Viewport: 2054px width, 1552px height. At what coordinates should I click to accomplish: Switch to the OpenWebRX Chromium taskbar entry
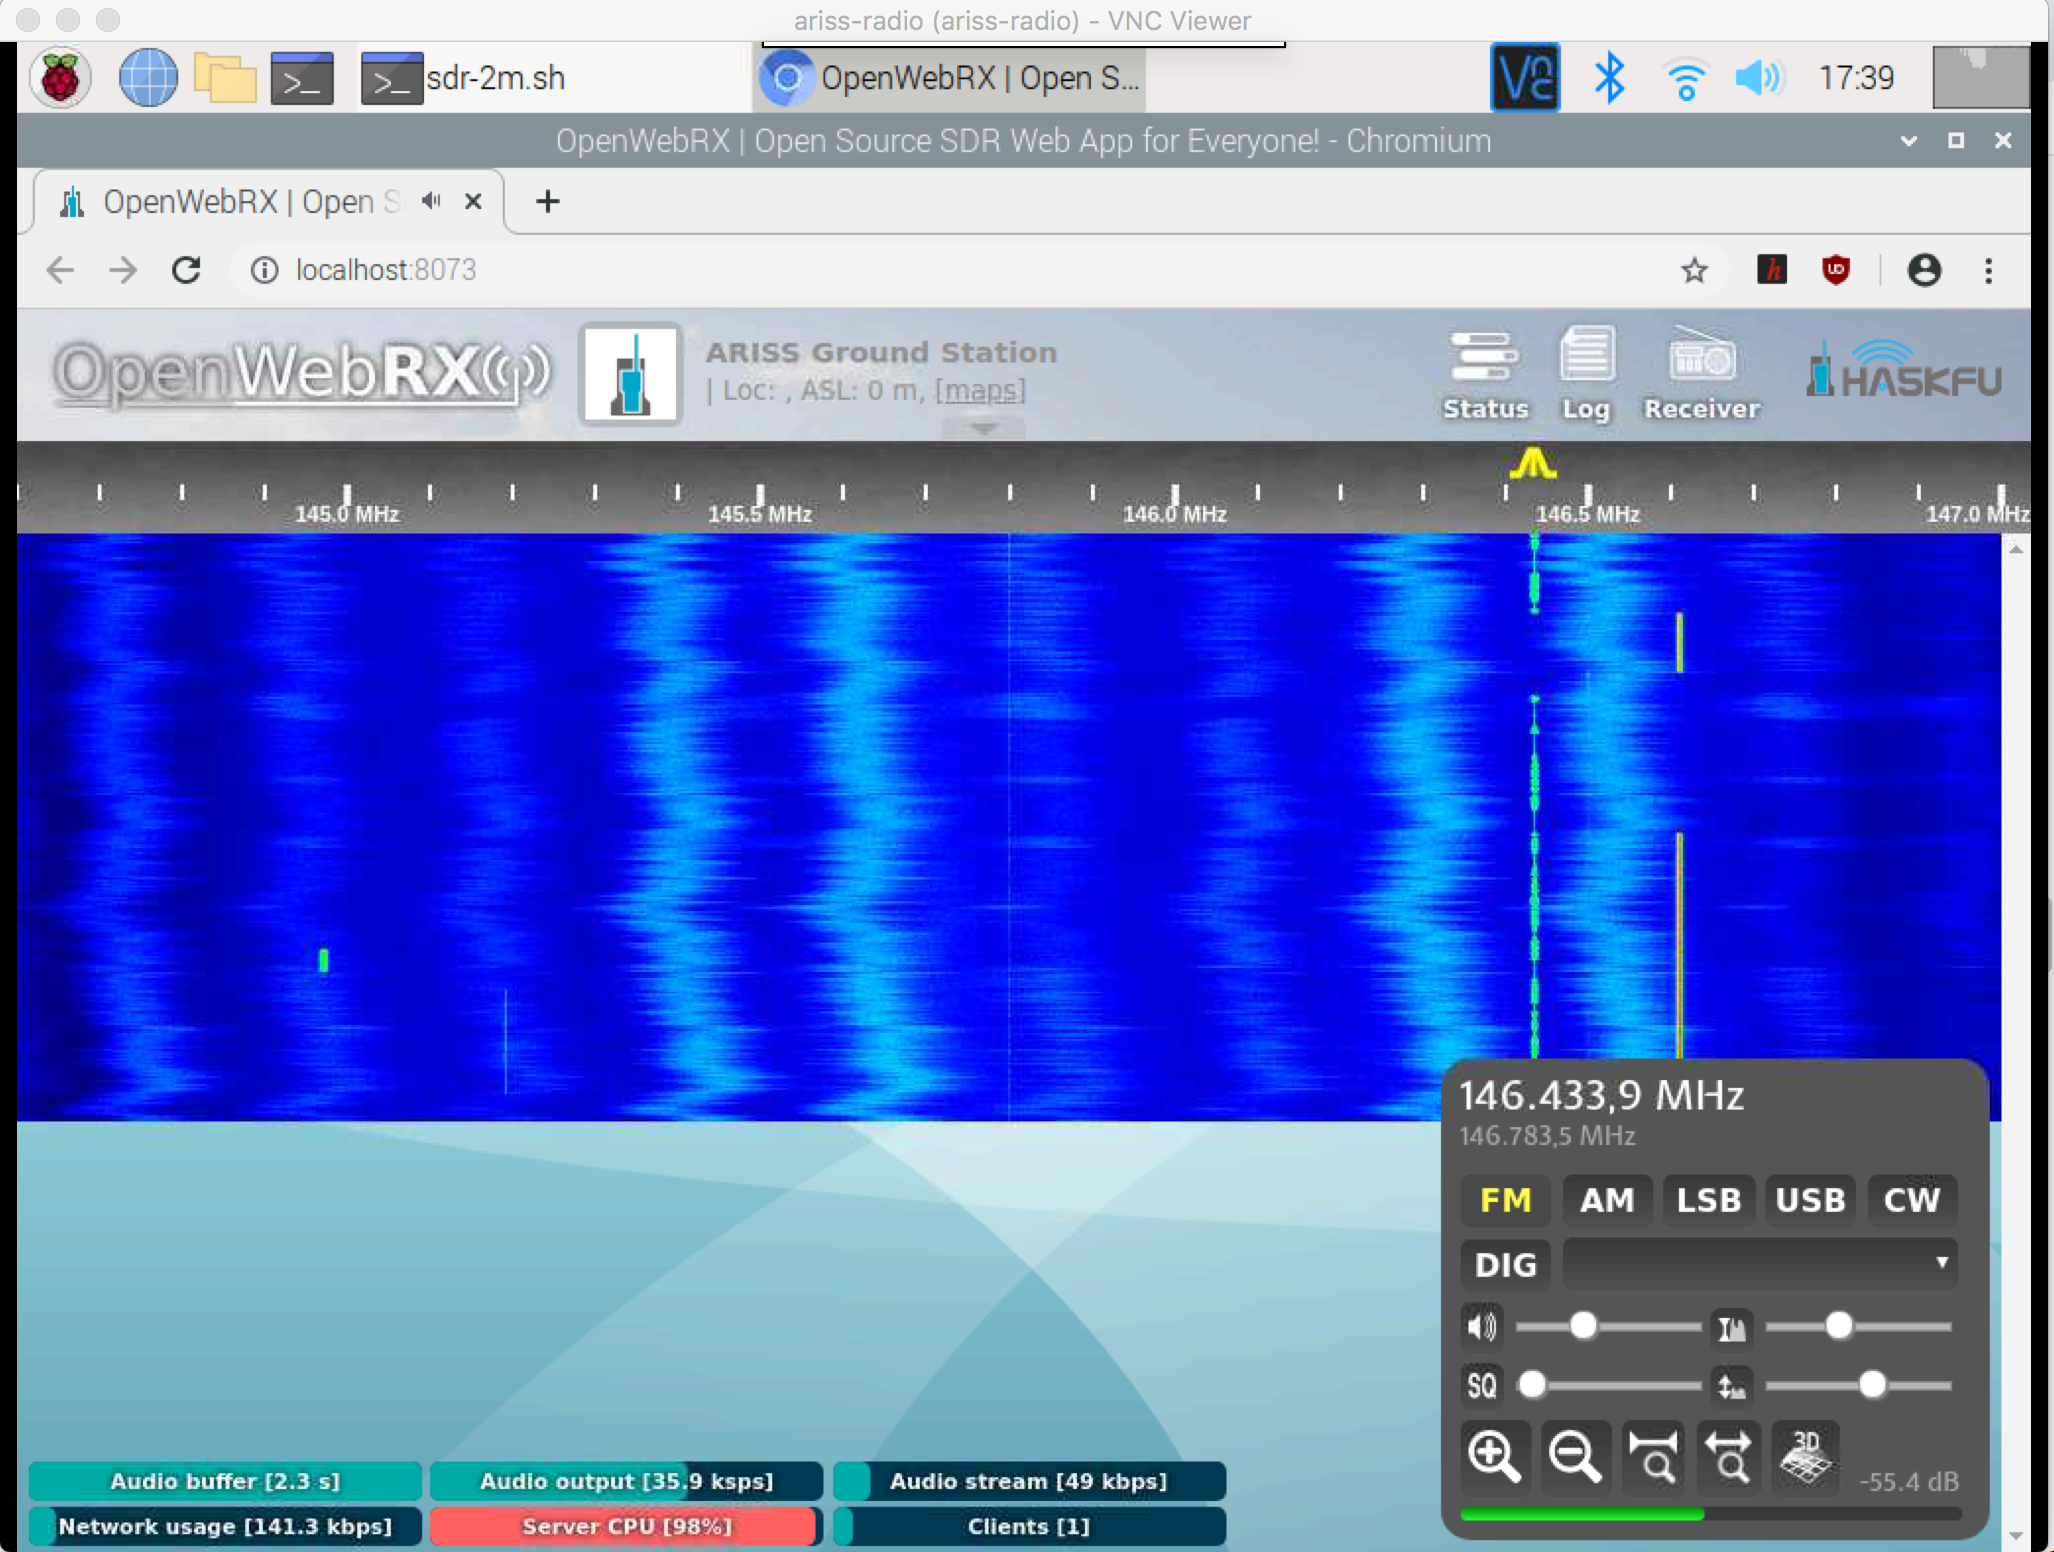coord(950,78)
